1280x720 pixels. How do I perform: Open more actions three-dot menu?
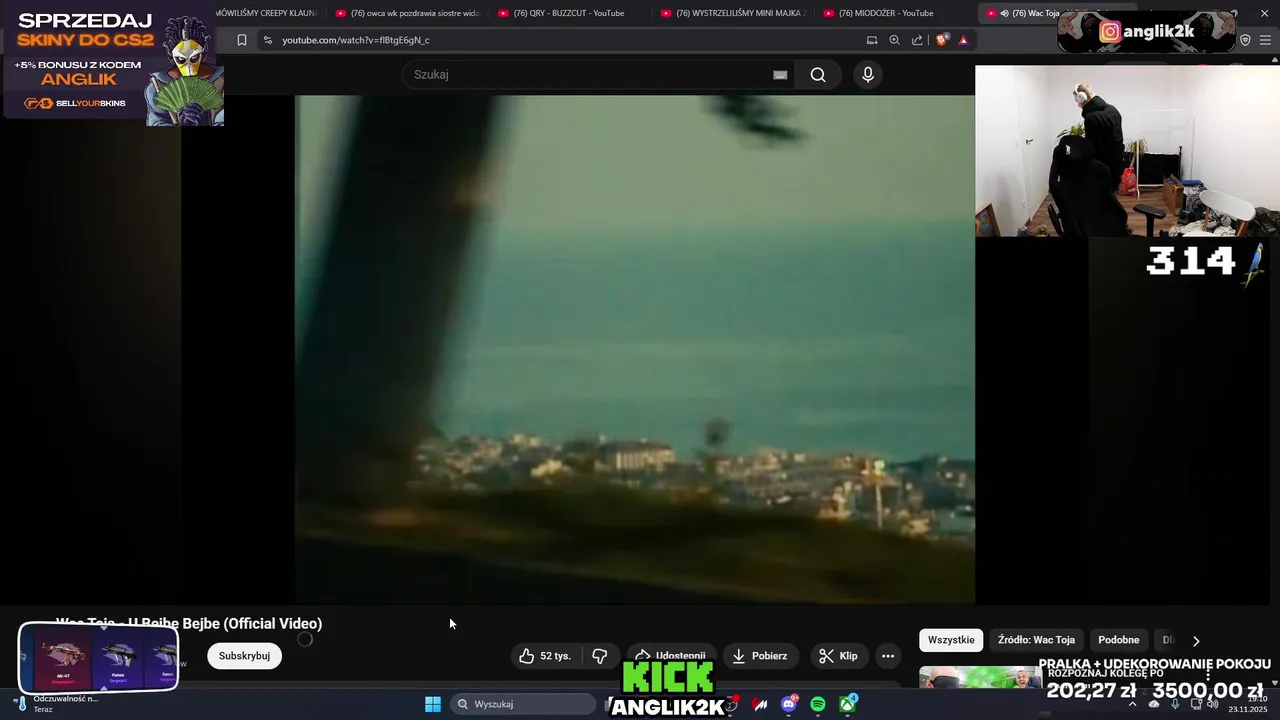pyautogui.click(x=888, y=656)
